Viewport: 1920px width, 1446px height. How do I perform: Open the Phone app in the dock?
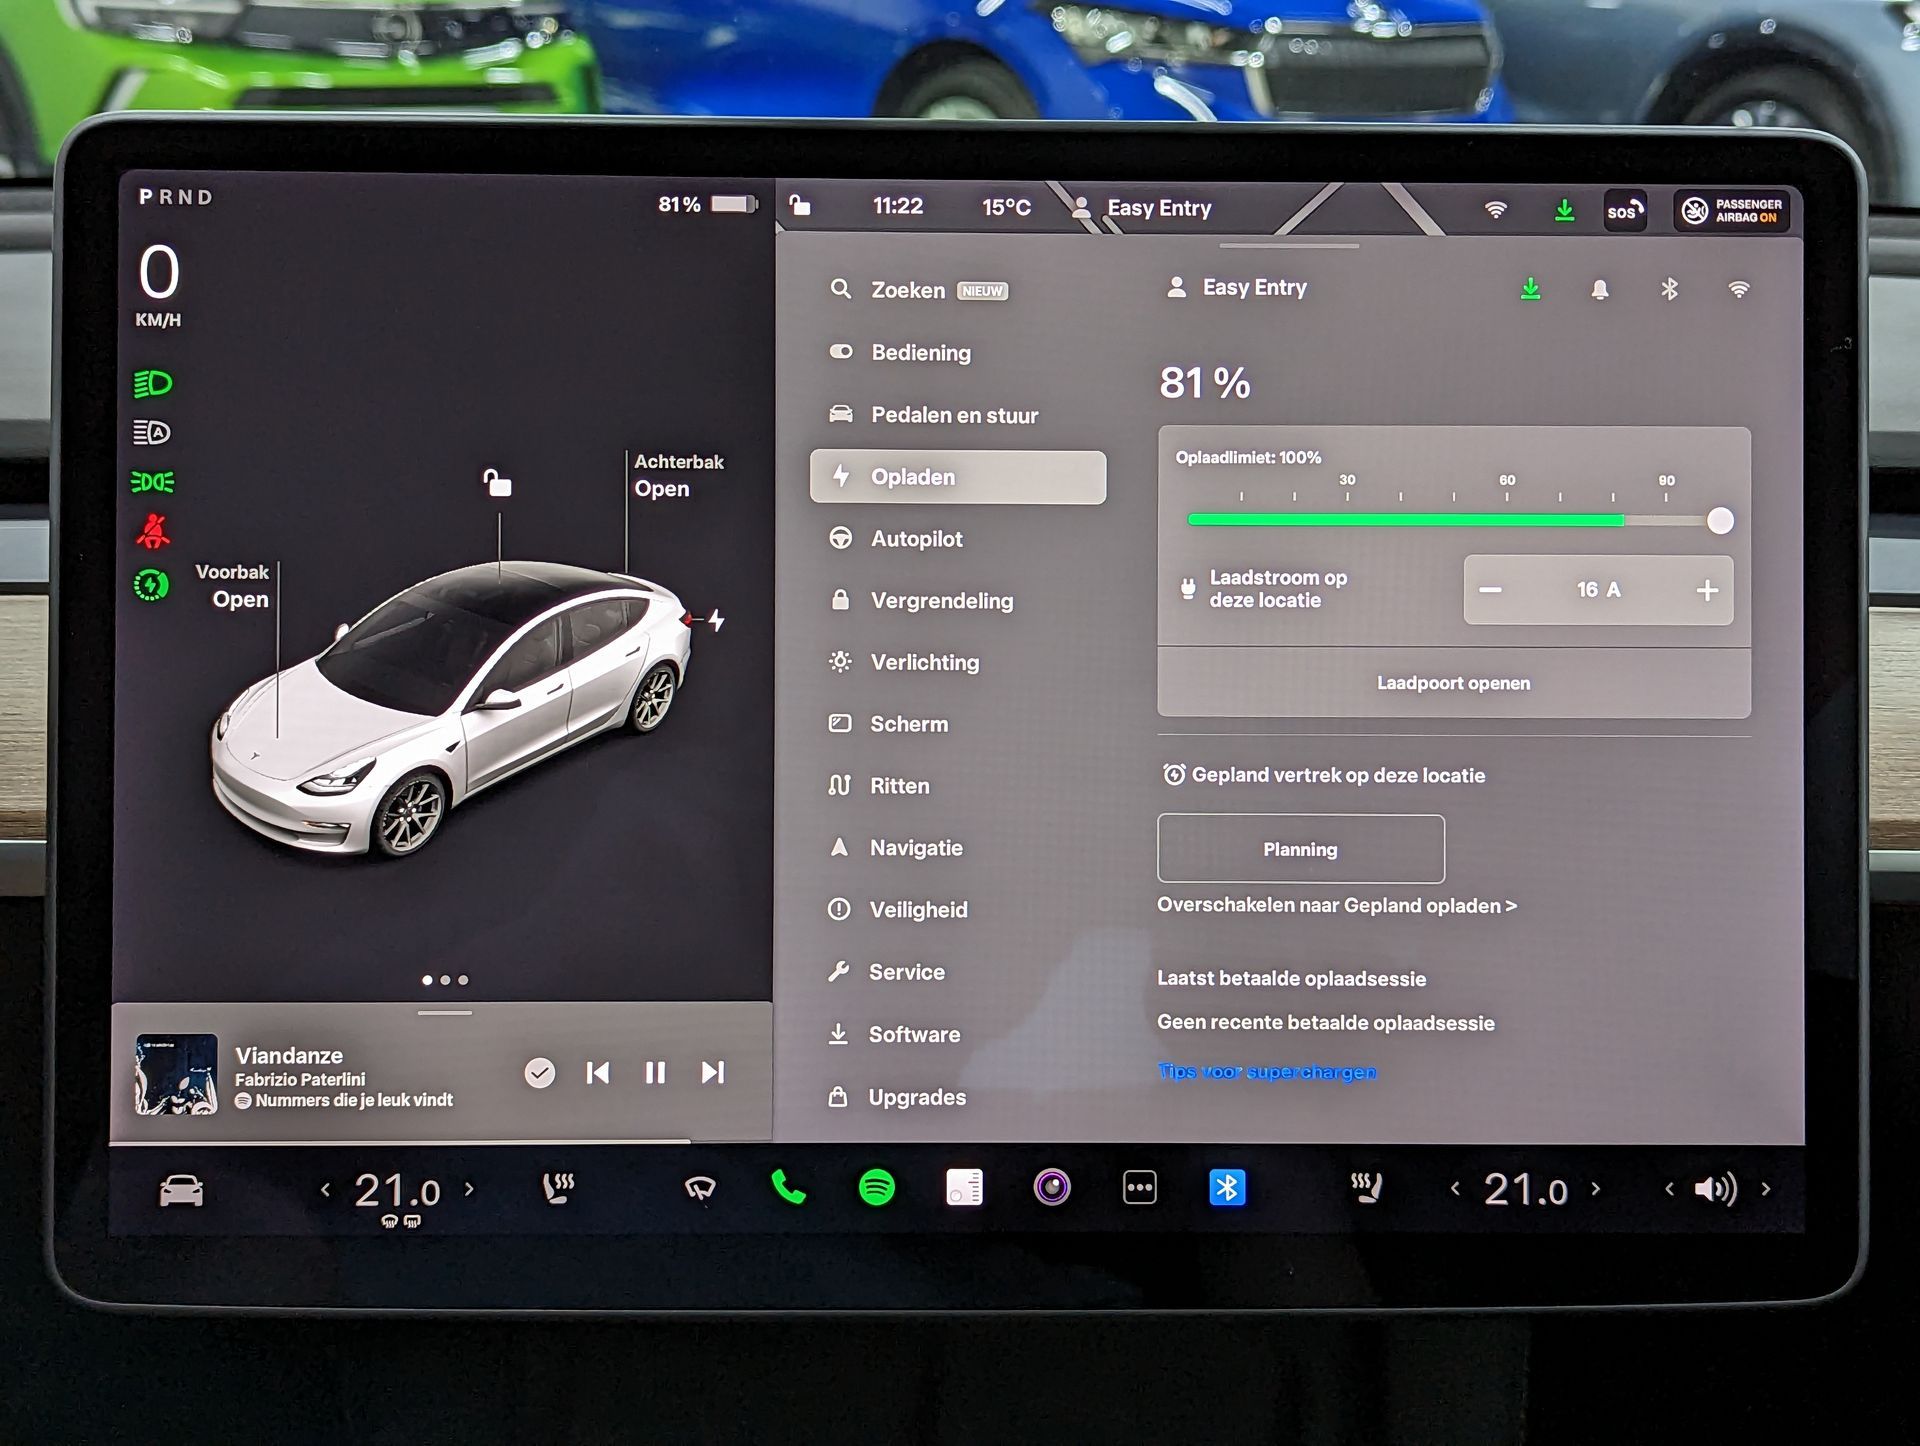(x=788, y=1187)
